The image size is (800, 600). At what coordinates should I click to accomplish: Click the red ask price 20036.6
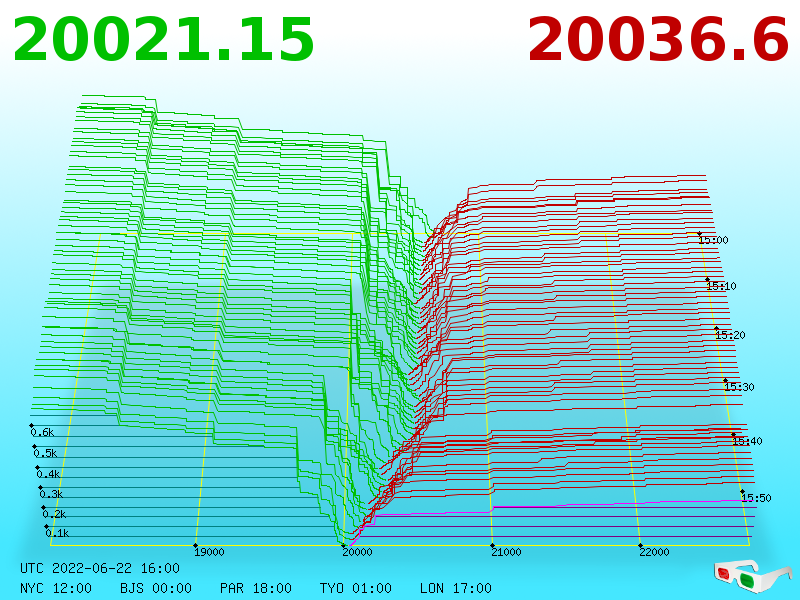tap(658, 40)
